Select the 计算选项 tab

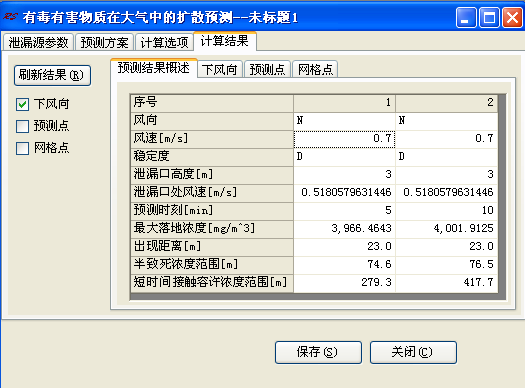point(164,43)
